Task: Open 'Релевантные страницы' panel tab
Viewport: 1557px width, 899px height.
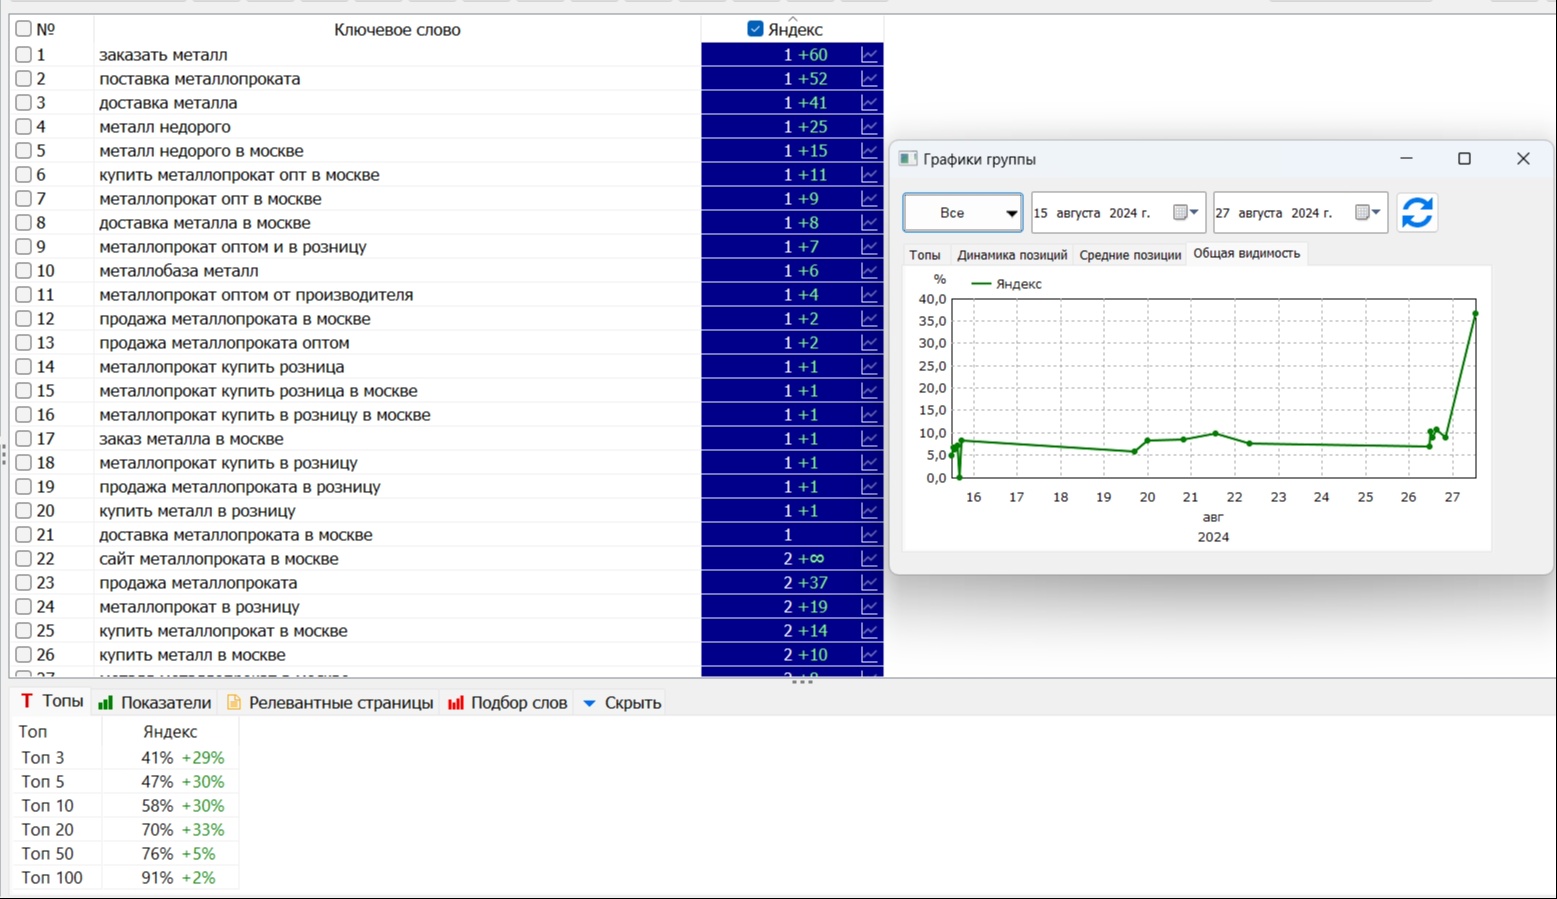Action: 330,703
